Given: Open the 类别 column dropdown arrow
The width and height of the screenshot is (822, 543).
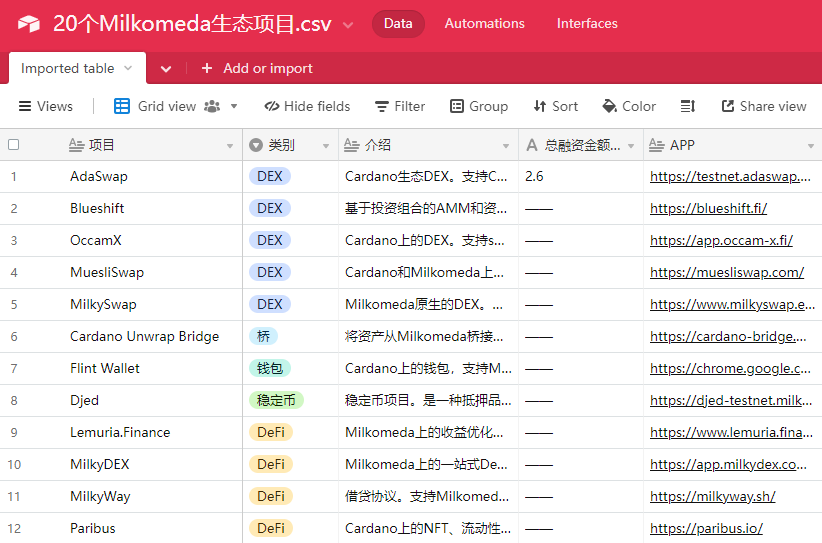Looking at the screenshot, I should [326, 146].
